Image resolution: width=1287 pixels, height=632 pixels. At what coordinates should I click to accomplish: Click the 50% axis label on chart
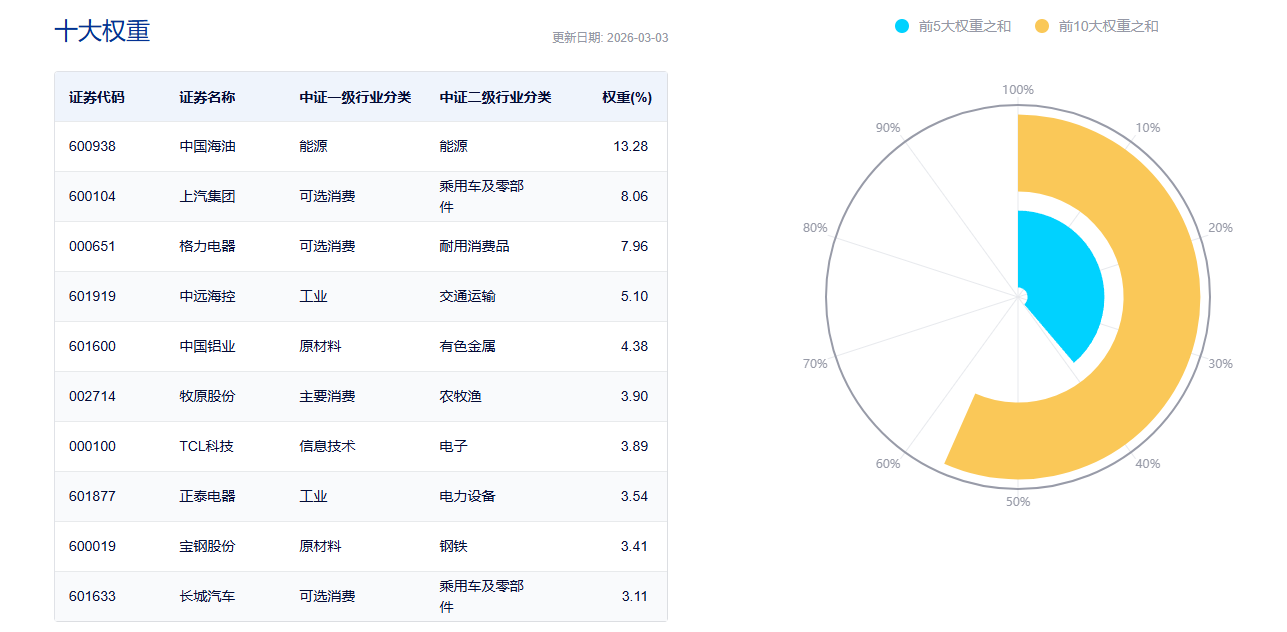point(1018,502)
